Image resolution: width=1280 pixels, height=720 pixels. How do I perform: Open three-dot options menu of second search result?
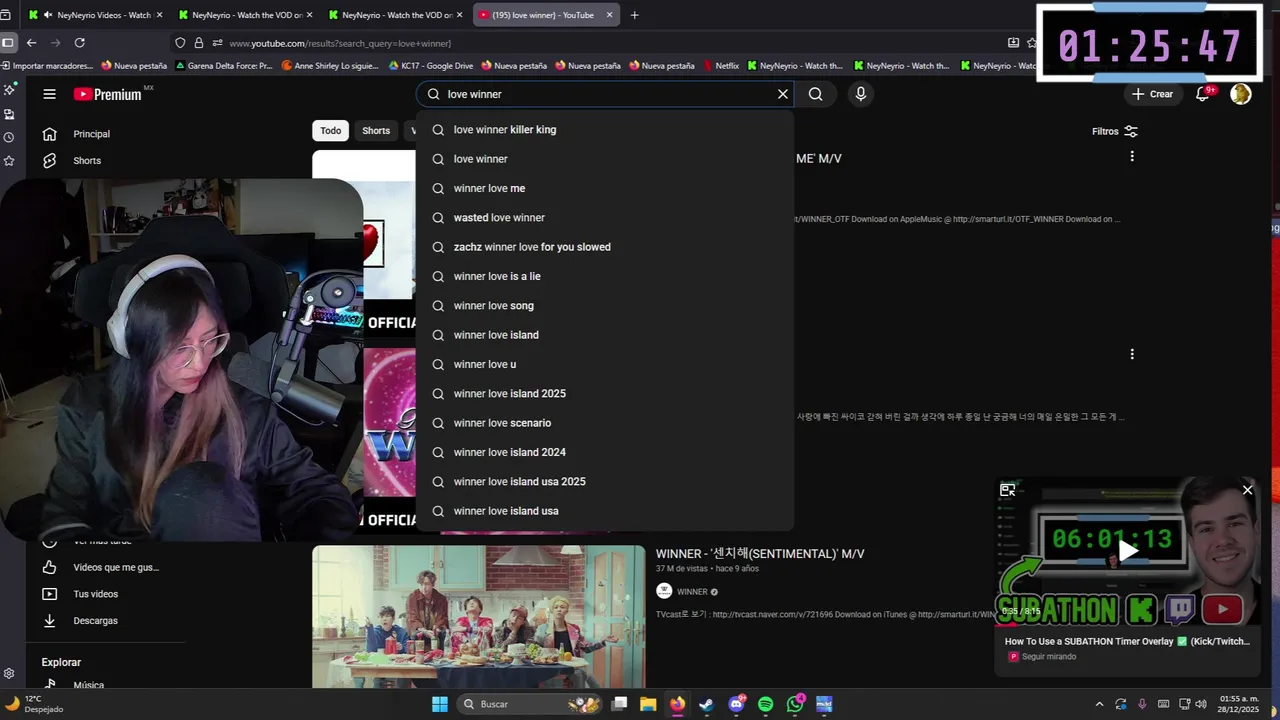[1132, 354]
